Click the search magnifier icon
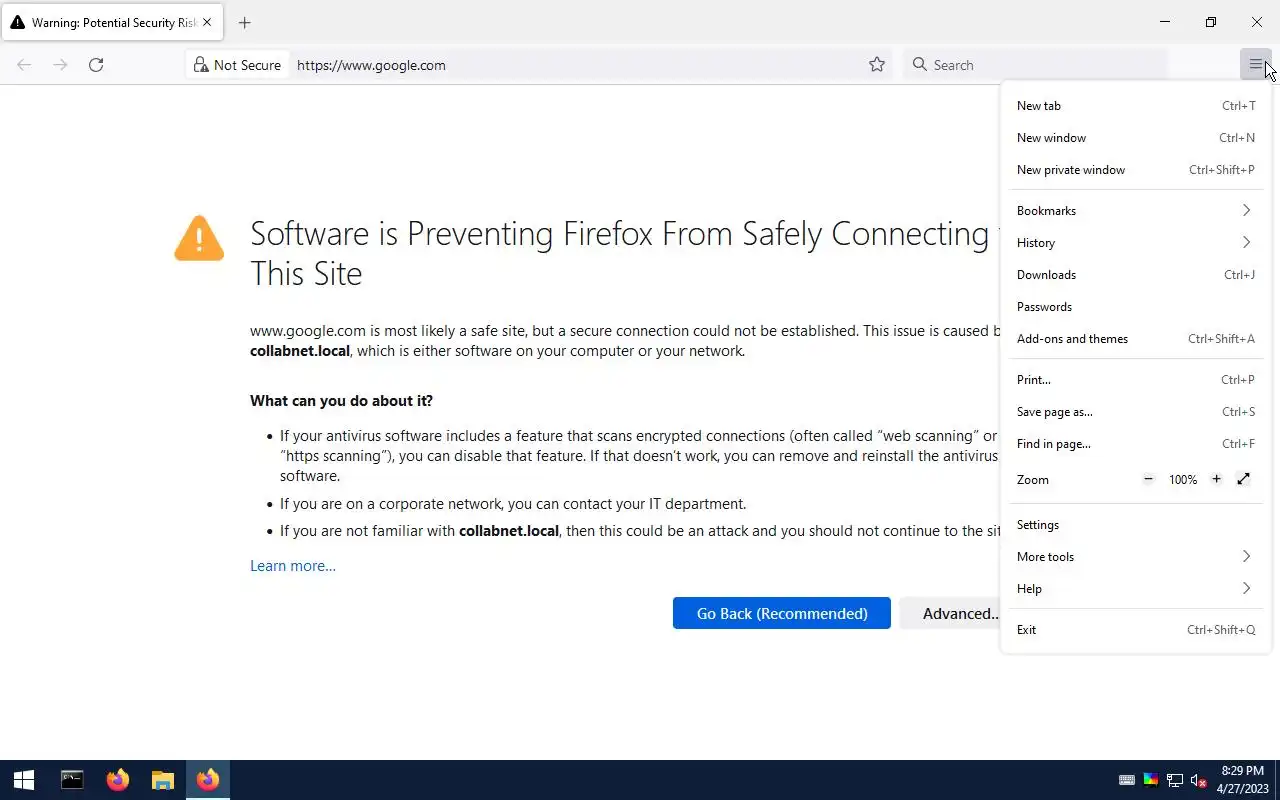This screenshot has height=800, width=1280. [x=920, y=65]
